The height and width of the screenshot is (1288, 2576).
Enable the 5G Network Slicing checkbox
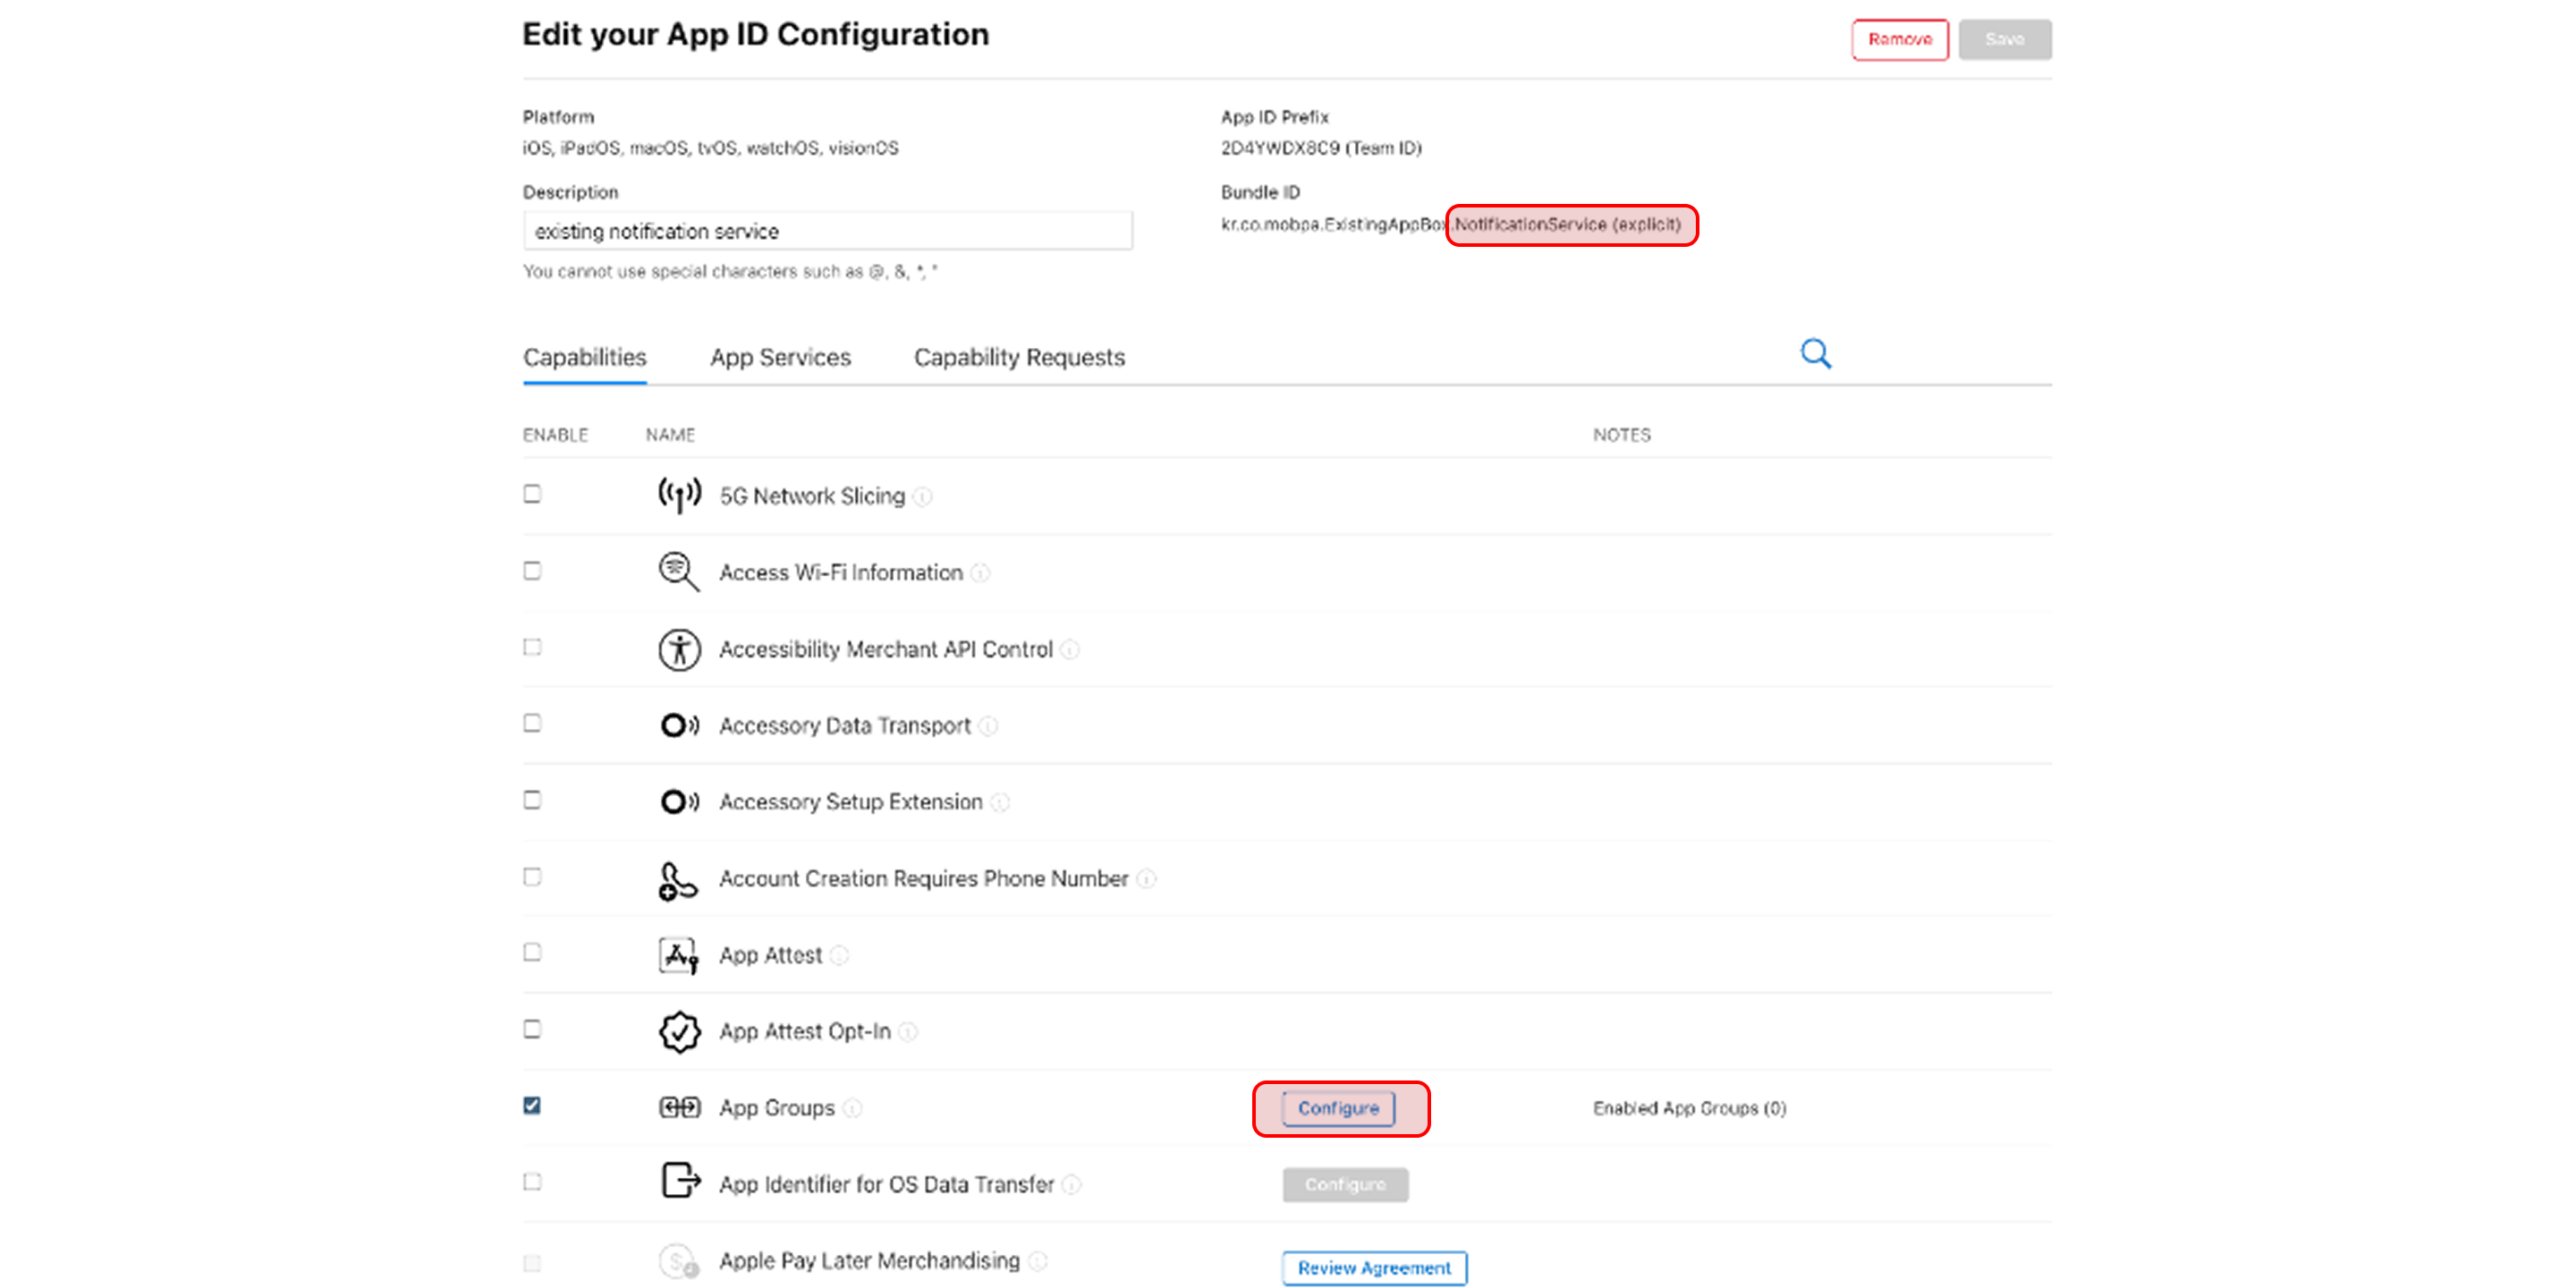coord(532,494)
